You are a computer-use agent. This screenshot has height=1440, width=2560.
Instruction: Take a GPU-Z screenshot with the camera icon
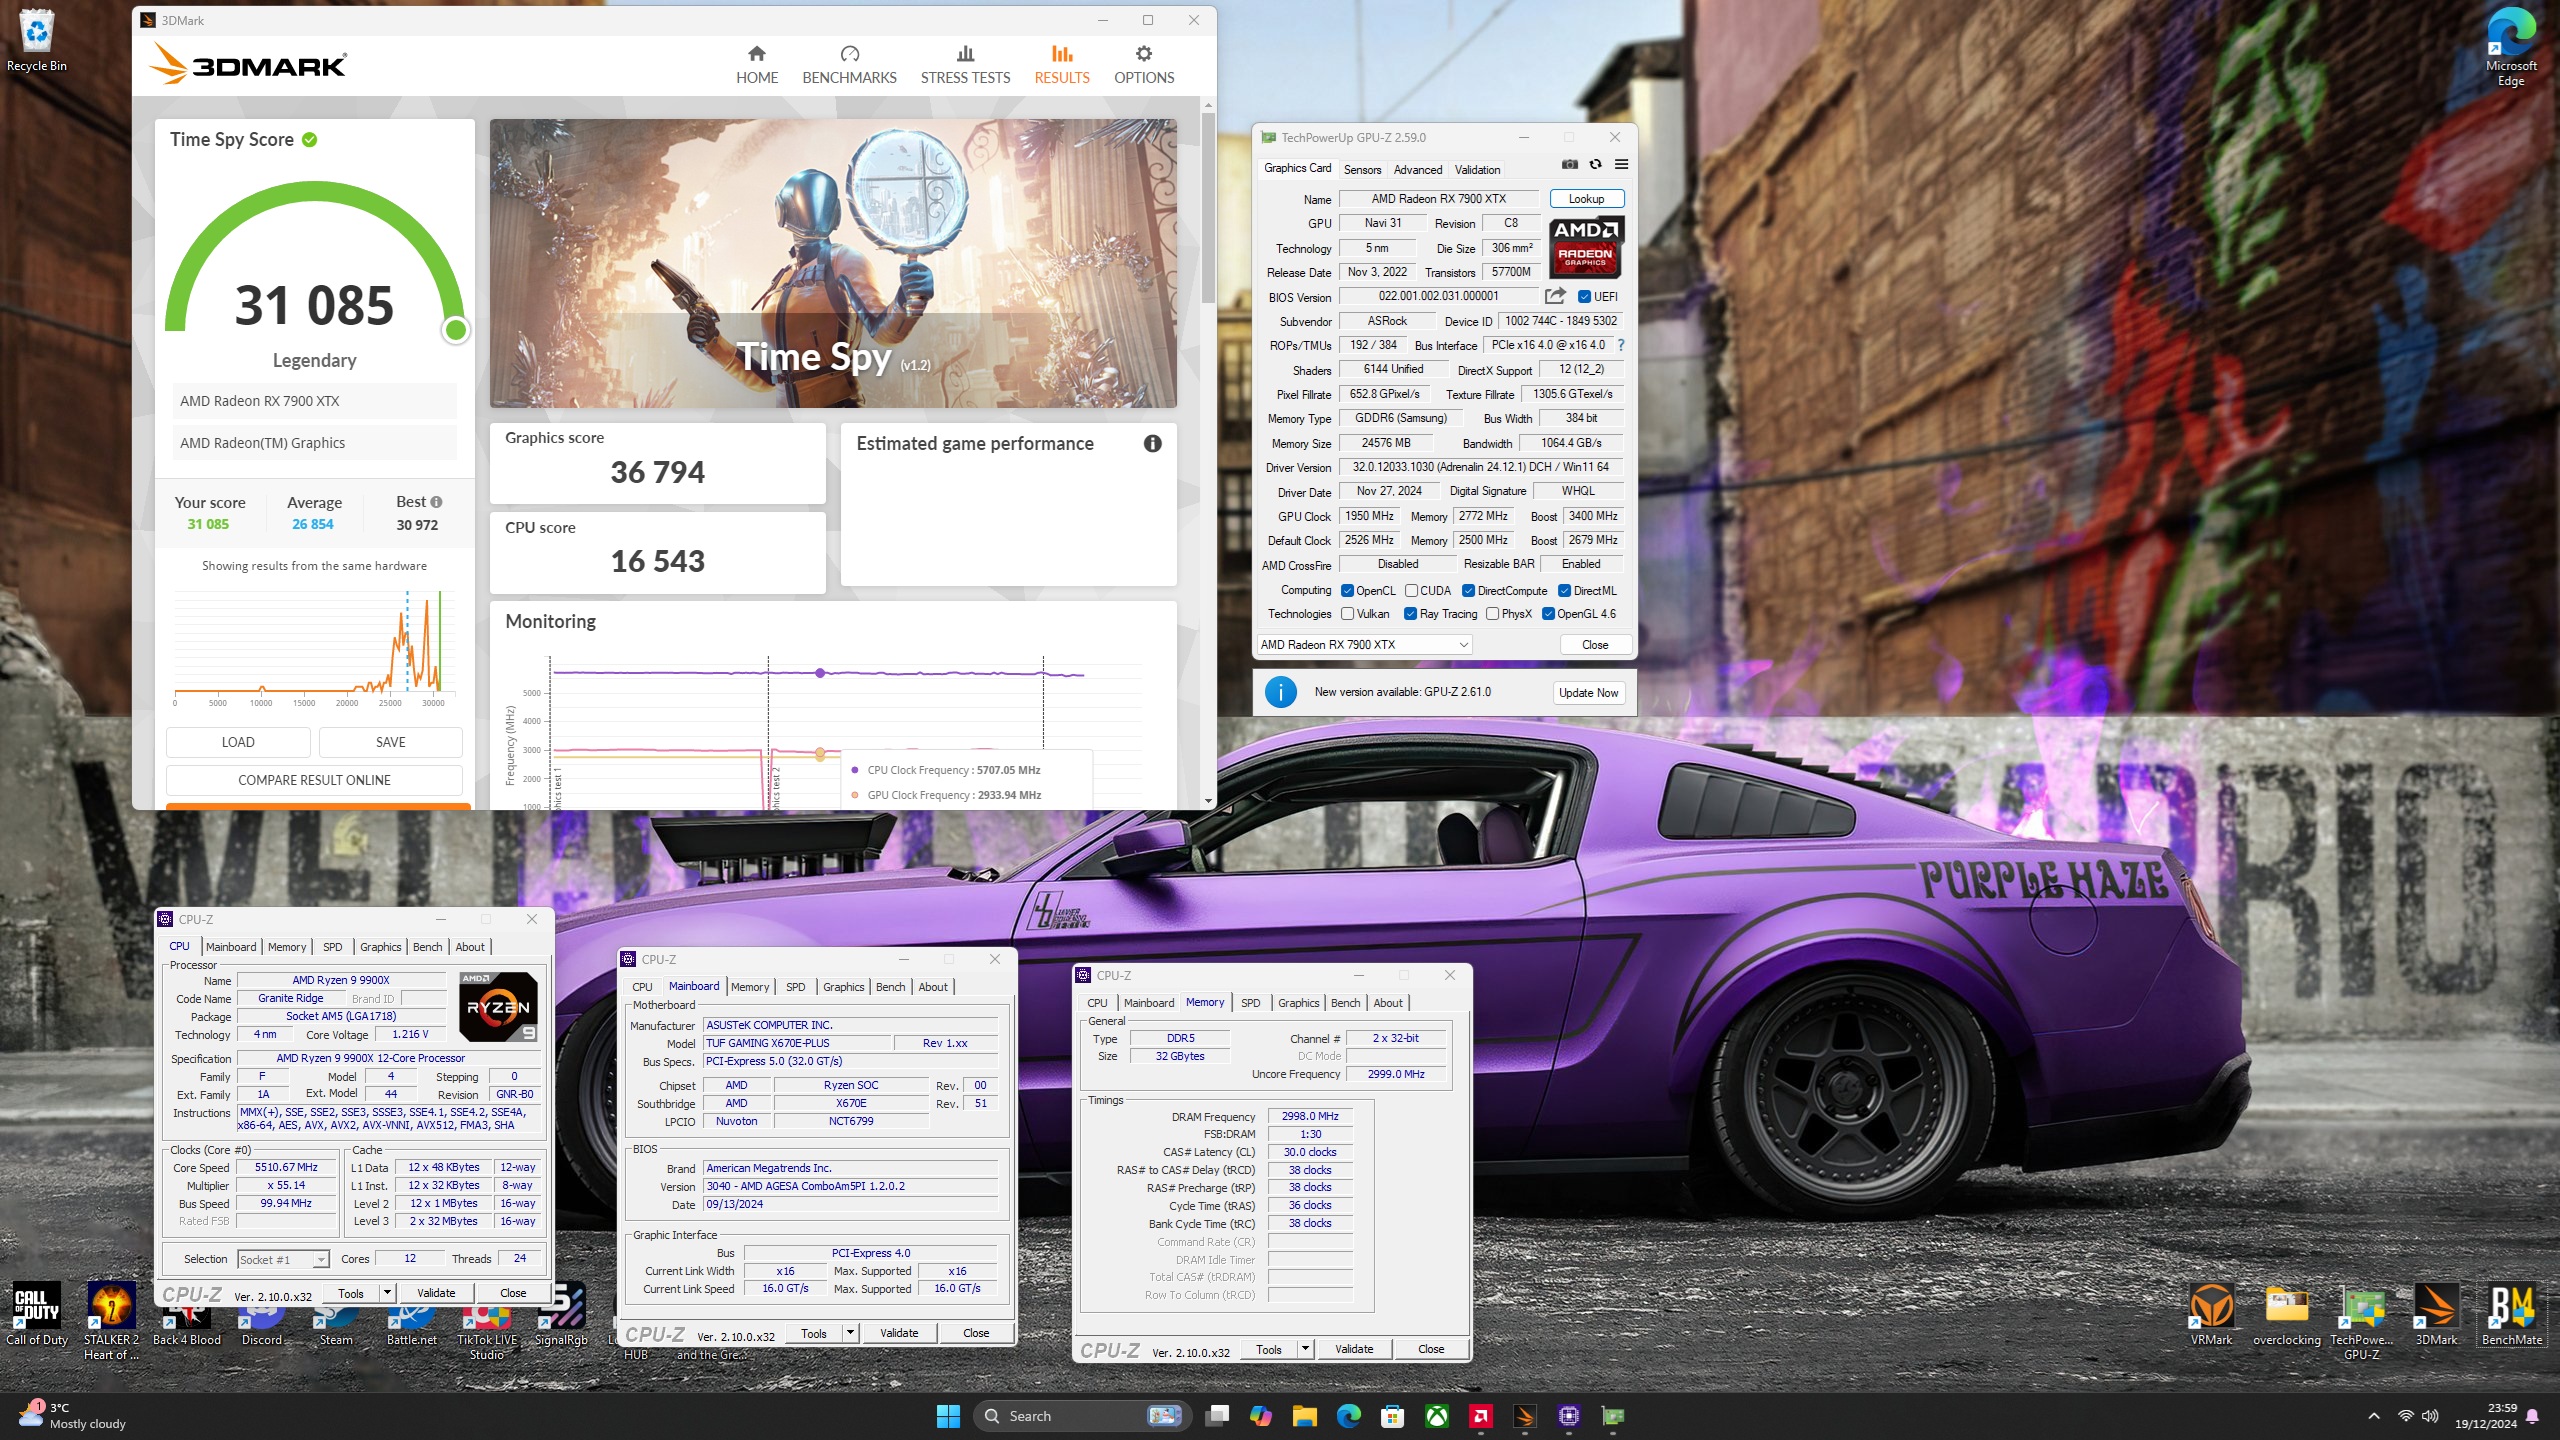1570,164
